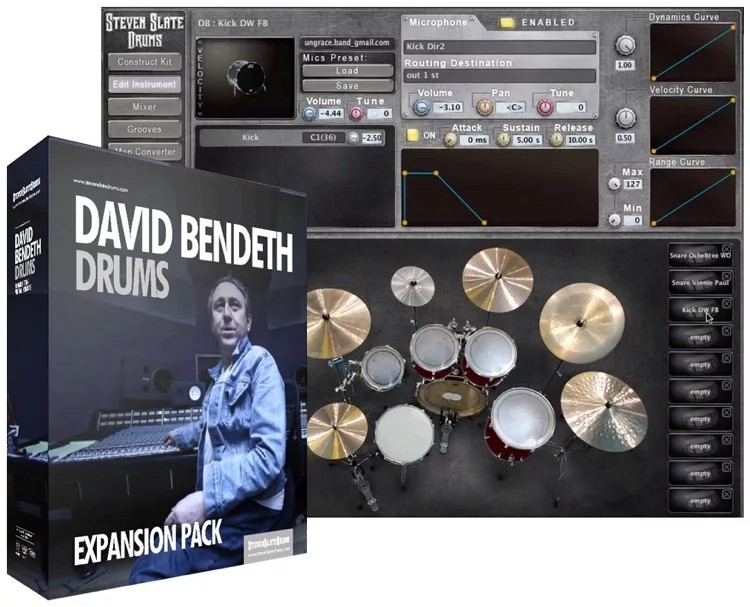Image resolution: width=750 pixels, height=607 pixels.
Task: Remove Snare Ocheltree WO with its X
Action: pos(727,249)
